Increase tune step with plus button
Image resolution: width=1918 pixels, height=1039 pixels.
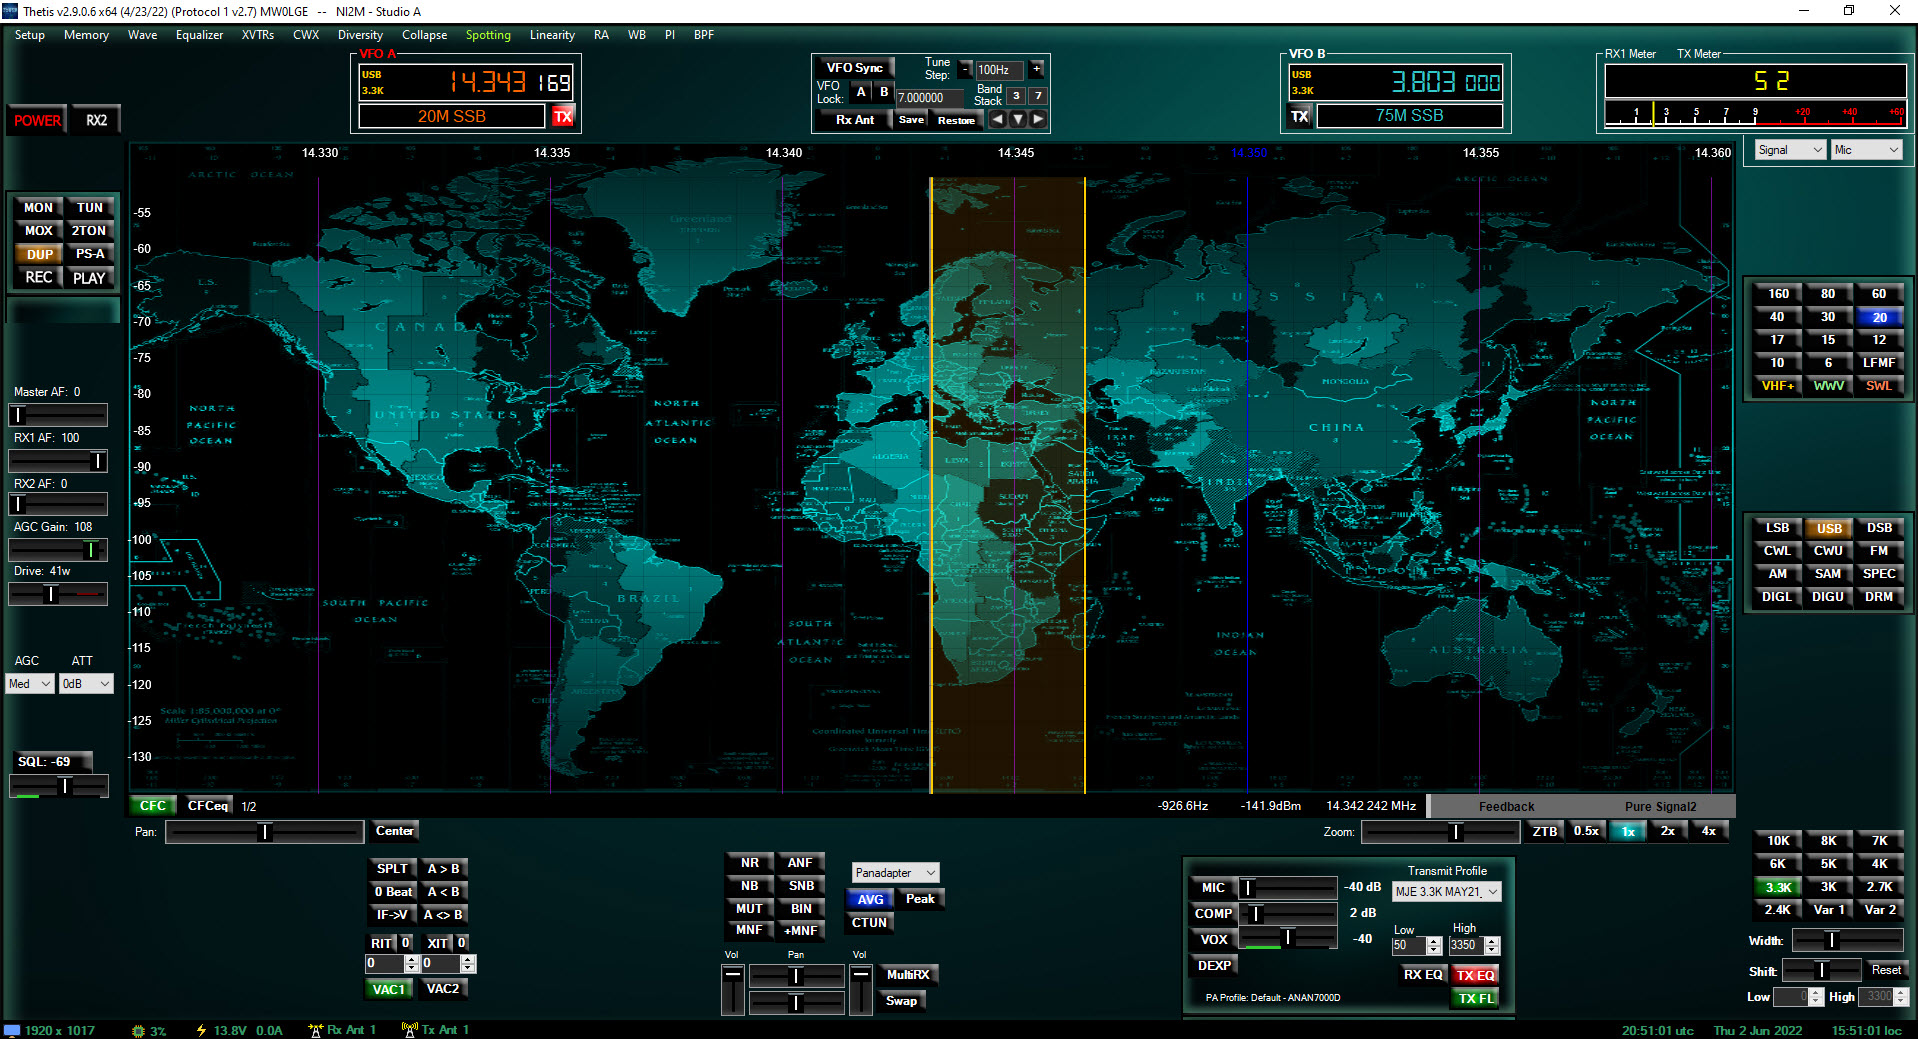pos(1036,69)
